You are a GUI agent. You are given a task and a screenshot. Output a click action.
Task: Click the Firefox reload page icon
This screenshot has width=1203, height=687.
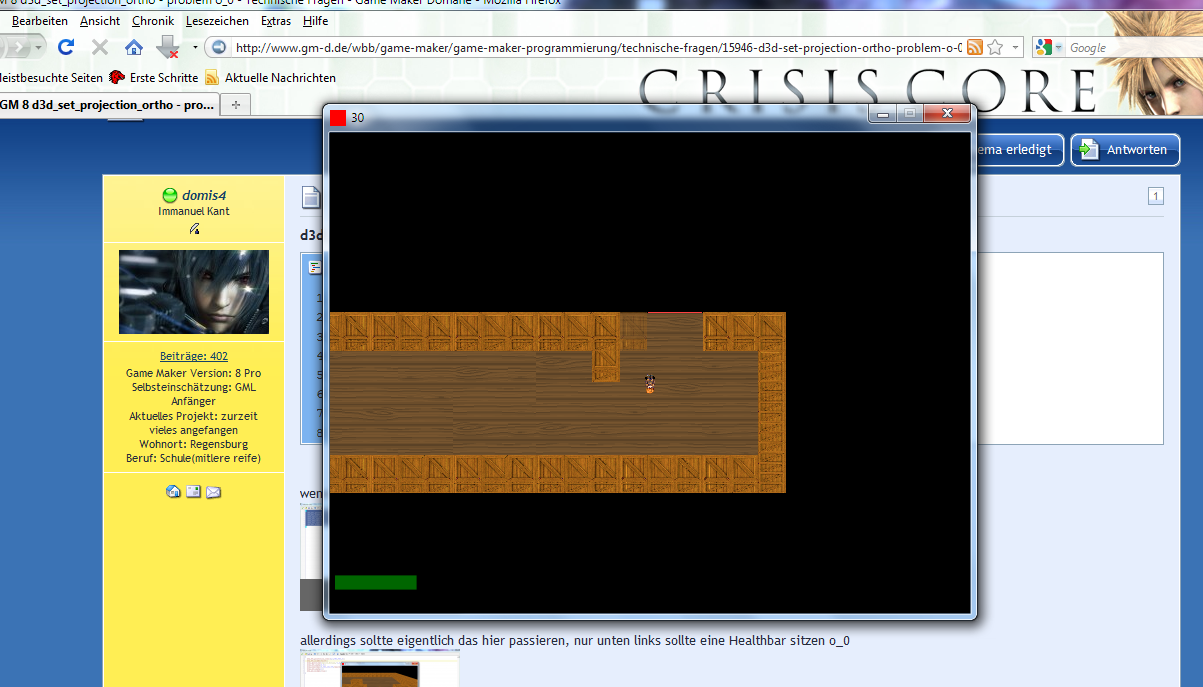(66, 47)
